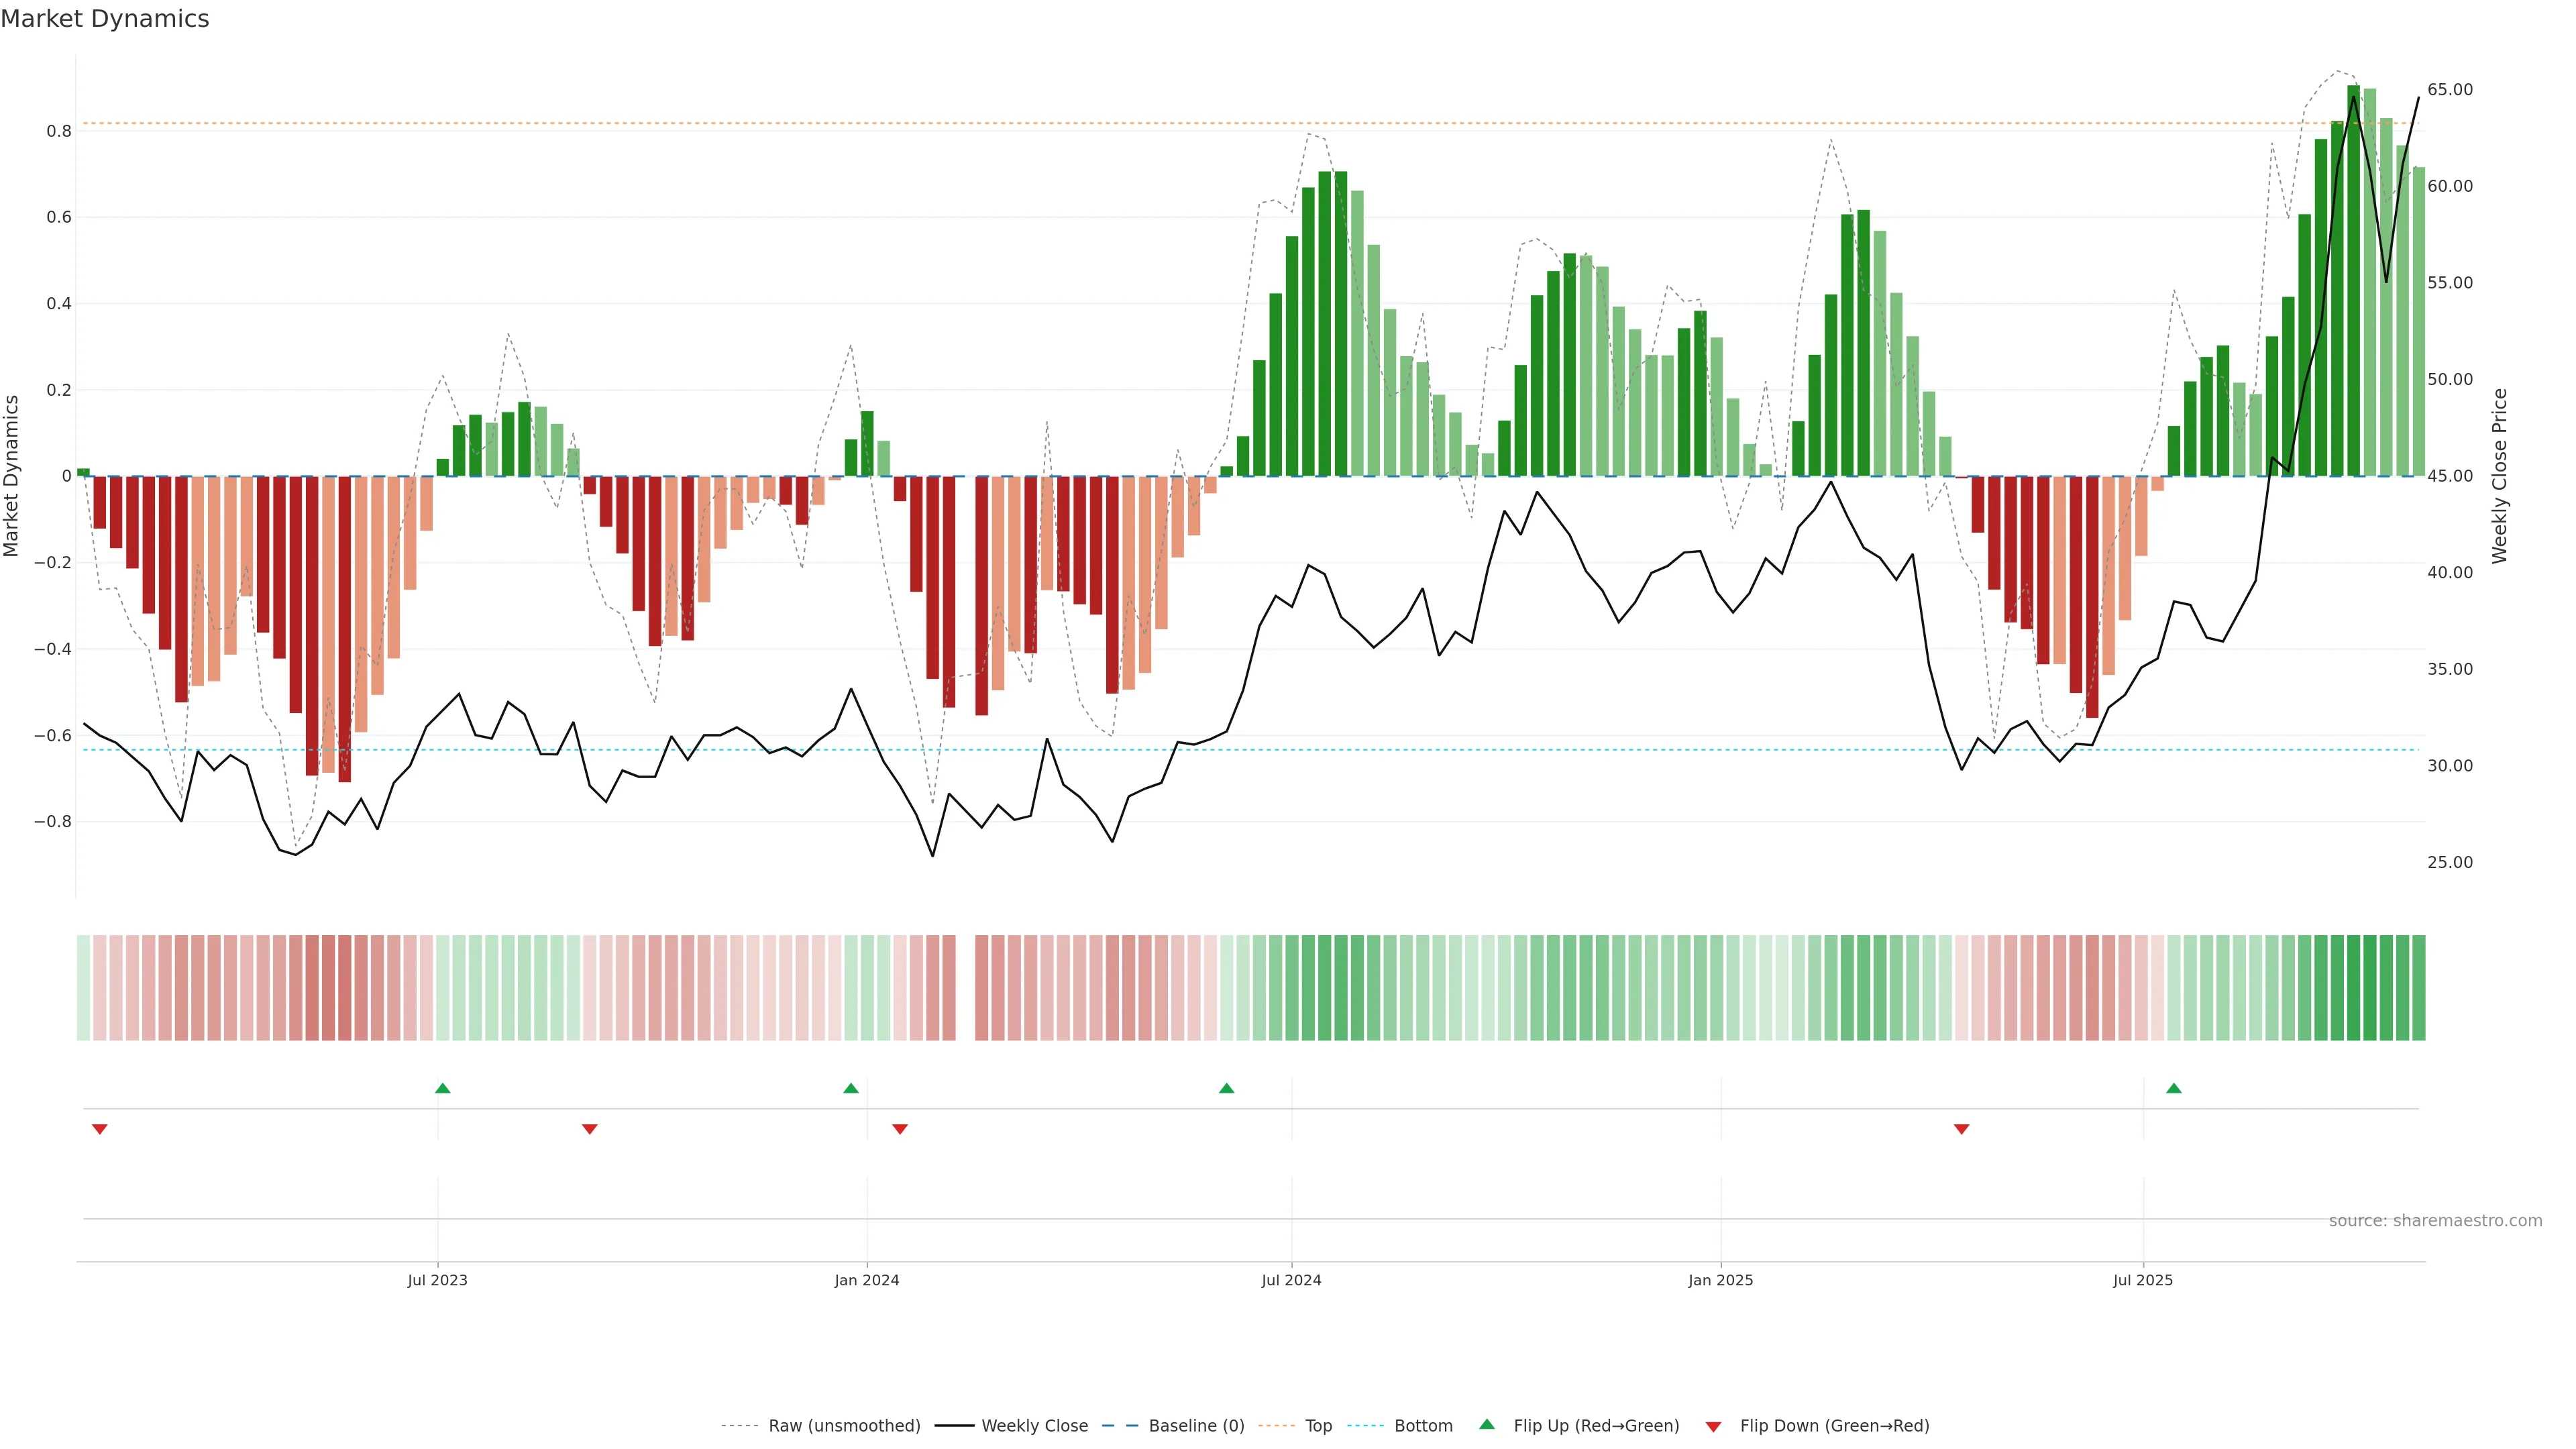Click the Flip Up legend triangle icon
2576x1449 pixels.
click(x=1487, y=1424)
